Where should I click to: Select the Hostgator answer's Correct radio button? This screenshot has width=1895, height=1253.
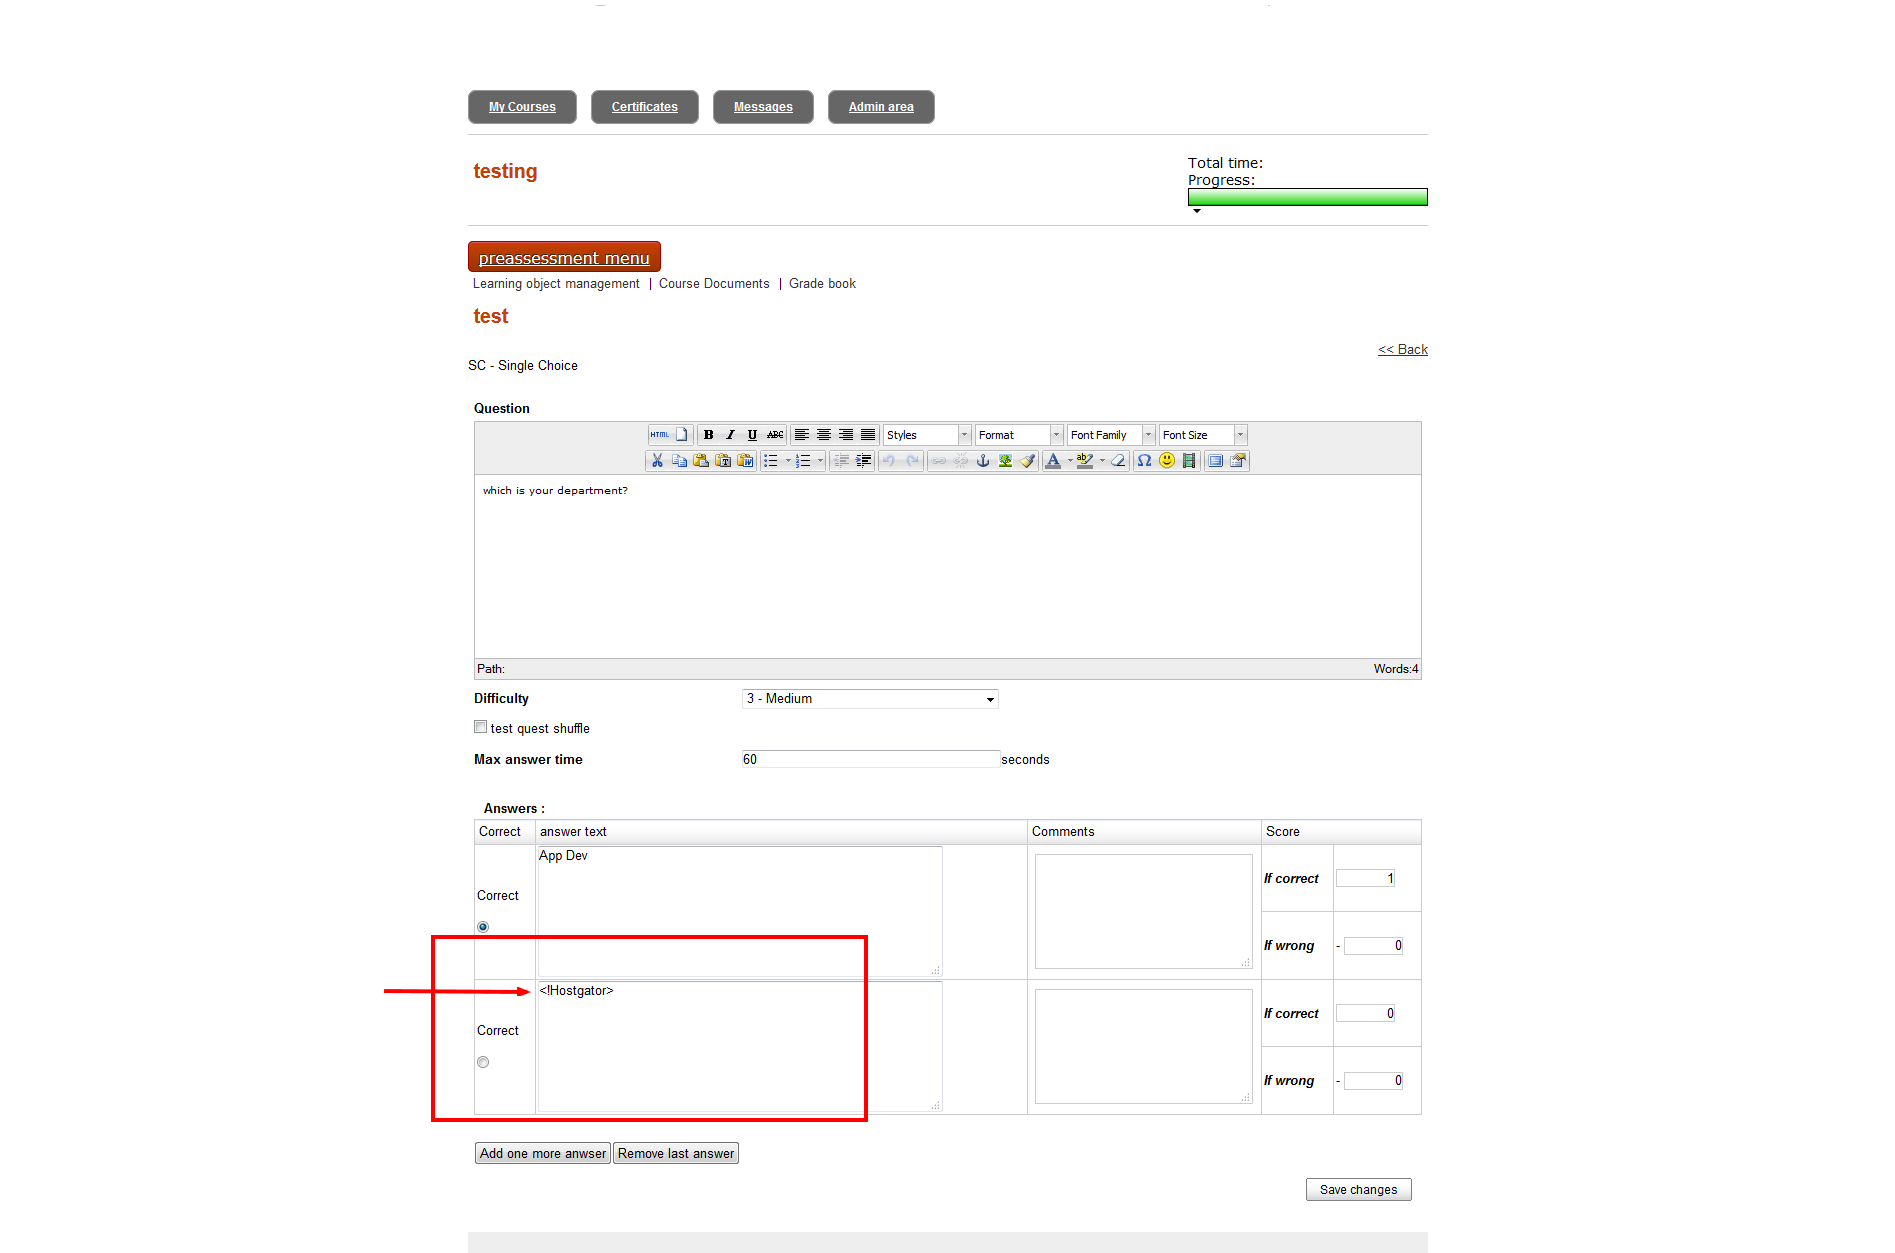tap(483, 1062)
